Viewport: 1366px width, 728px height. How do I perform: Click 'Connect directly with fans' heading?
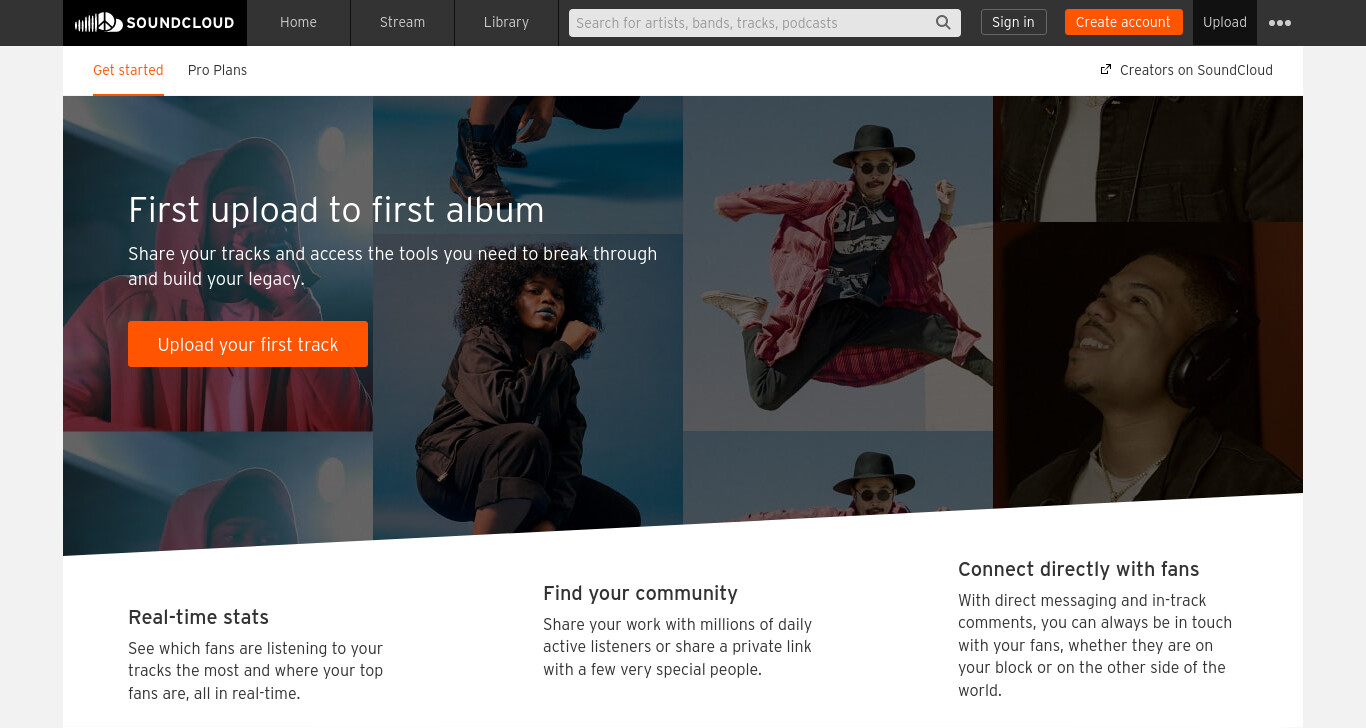point(1078,569)
